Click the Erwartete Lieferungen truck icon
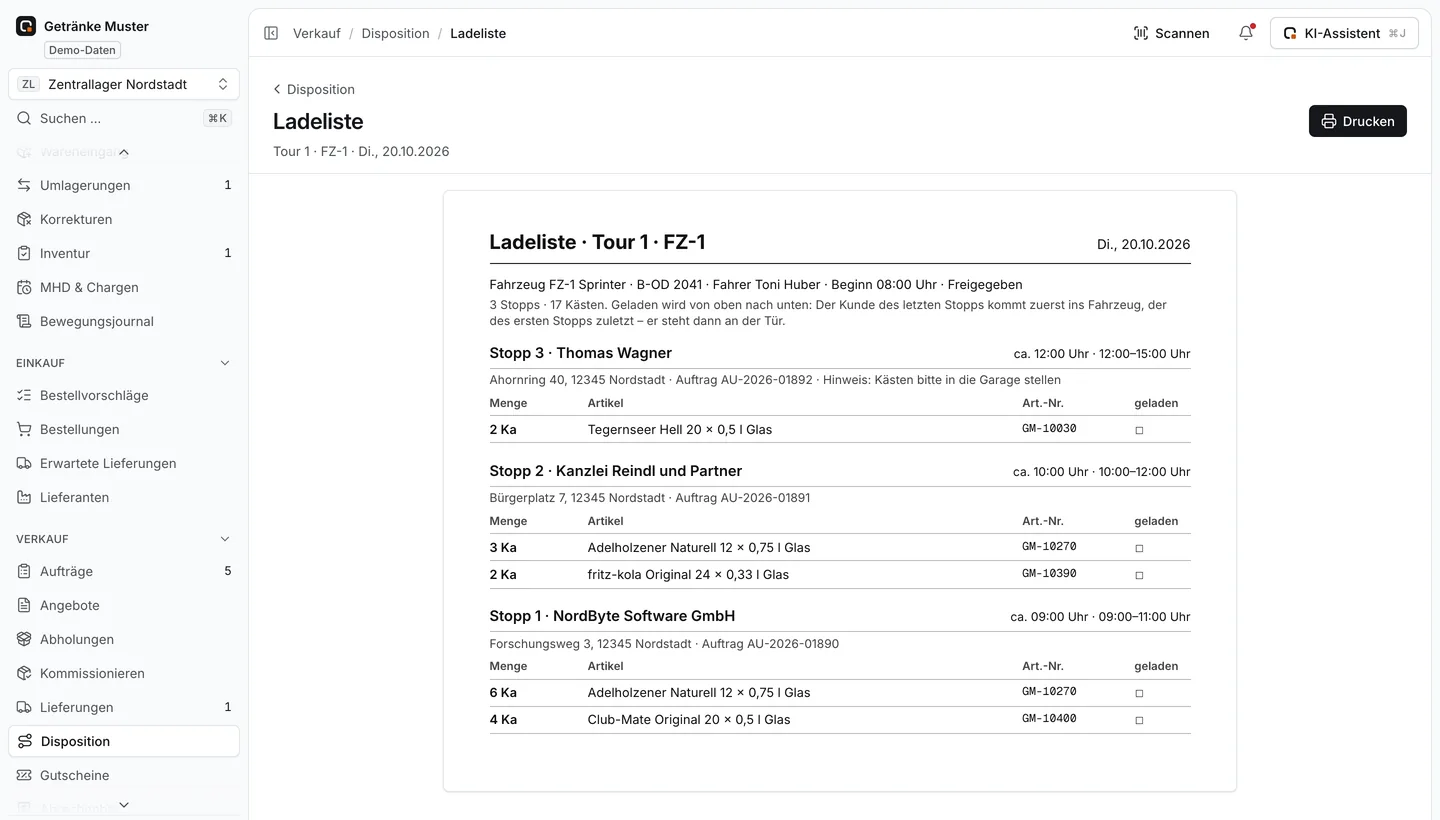1440x820 pixels. 24,463
